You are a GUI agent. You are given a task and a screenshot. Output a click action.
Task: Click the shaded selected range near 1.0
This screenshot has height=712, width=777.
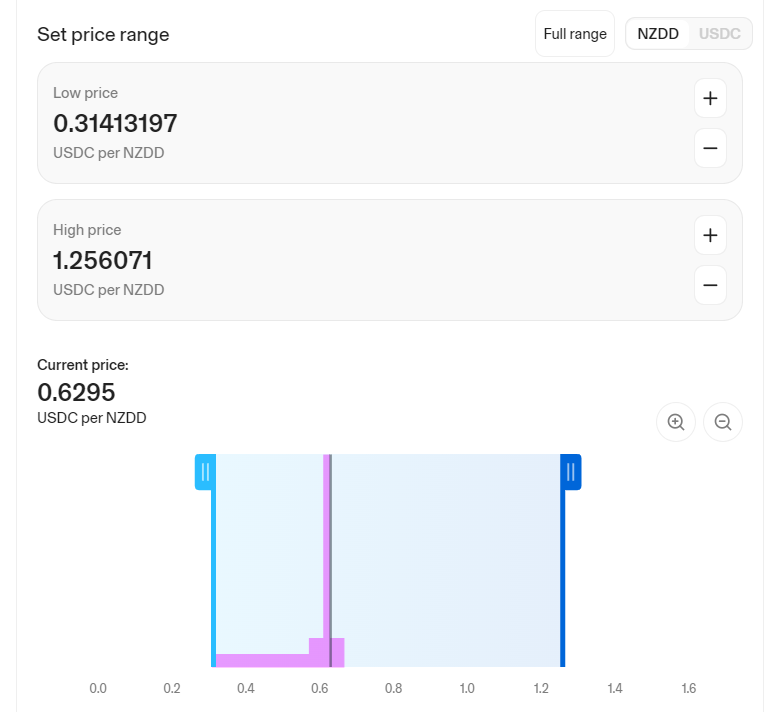[x=467, y=560]
